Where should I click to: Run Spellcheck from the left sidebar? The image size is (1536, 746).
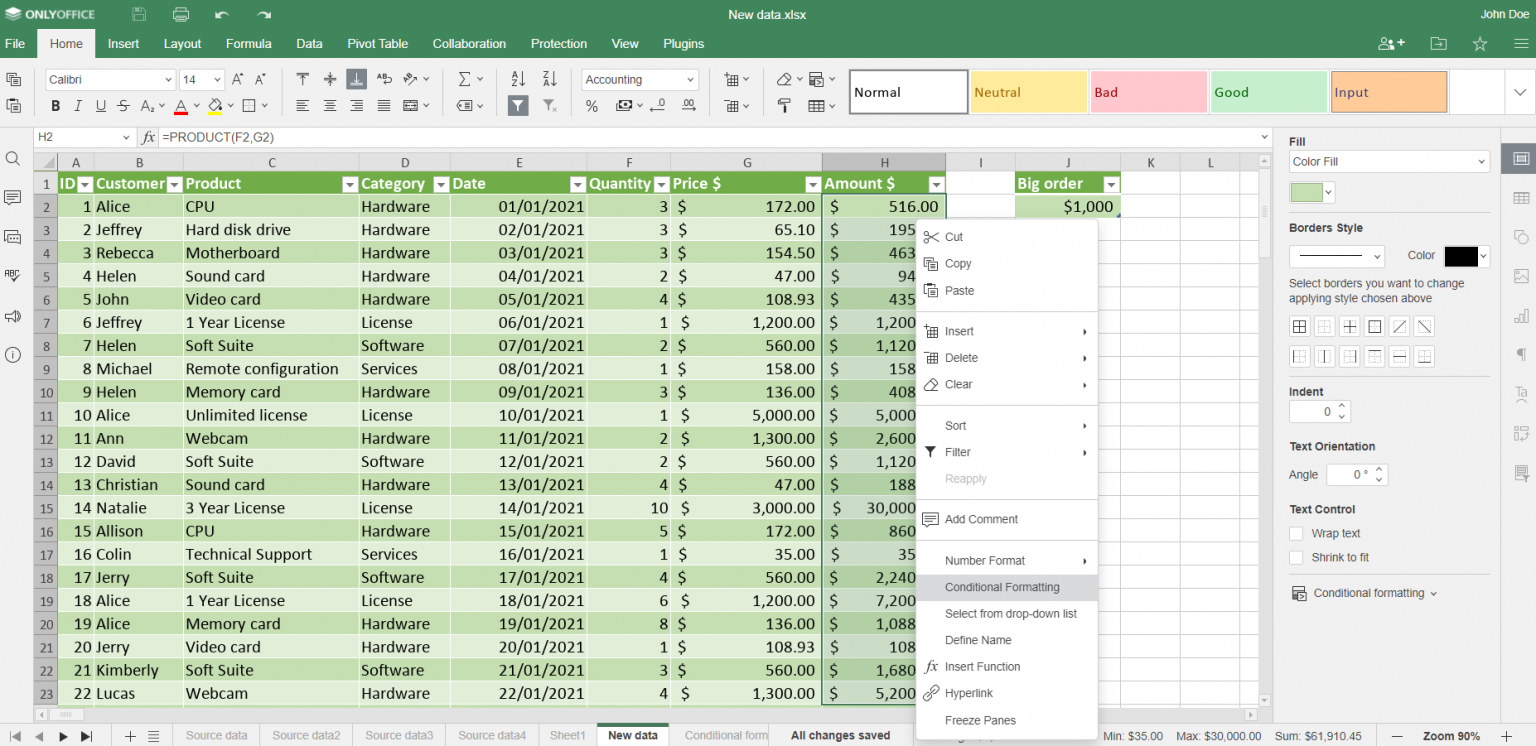tap(13, 277)
